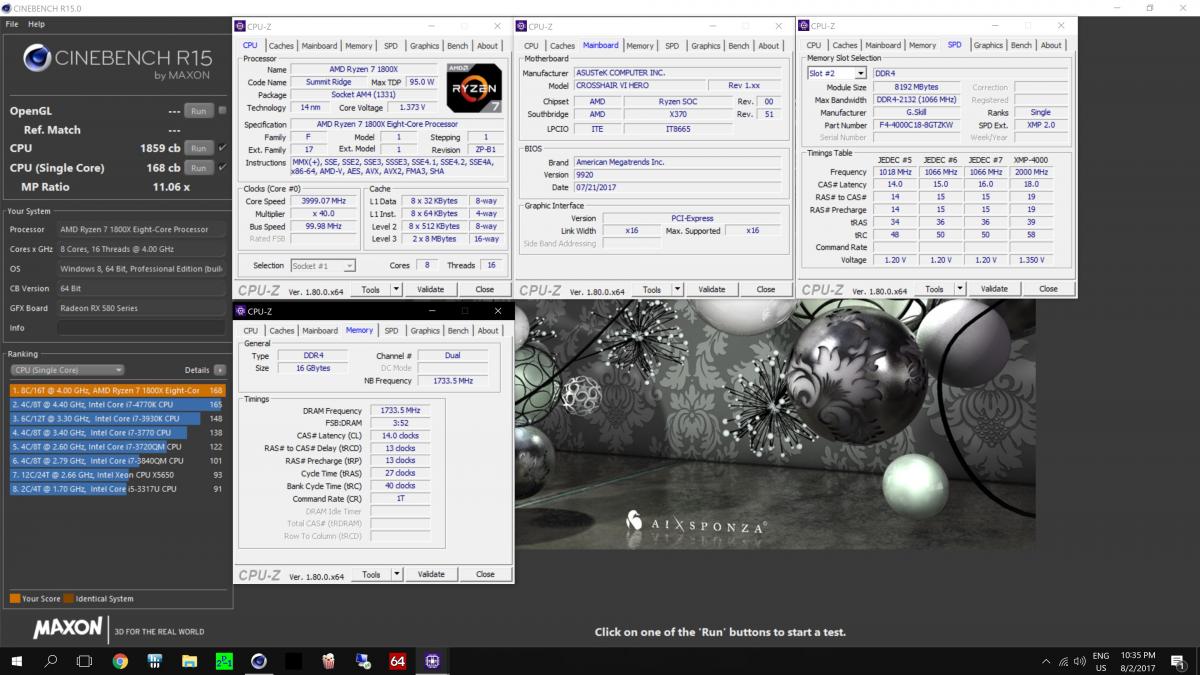
Task: Open the volume control in system tray
Action: (1078, 661)
